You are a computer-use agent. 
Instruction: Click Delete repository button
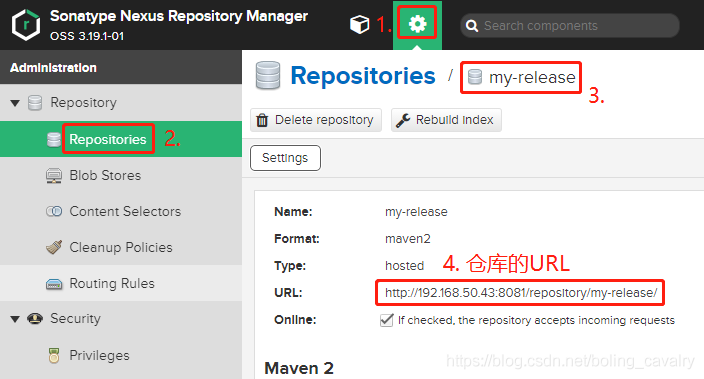coord(316,120)
